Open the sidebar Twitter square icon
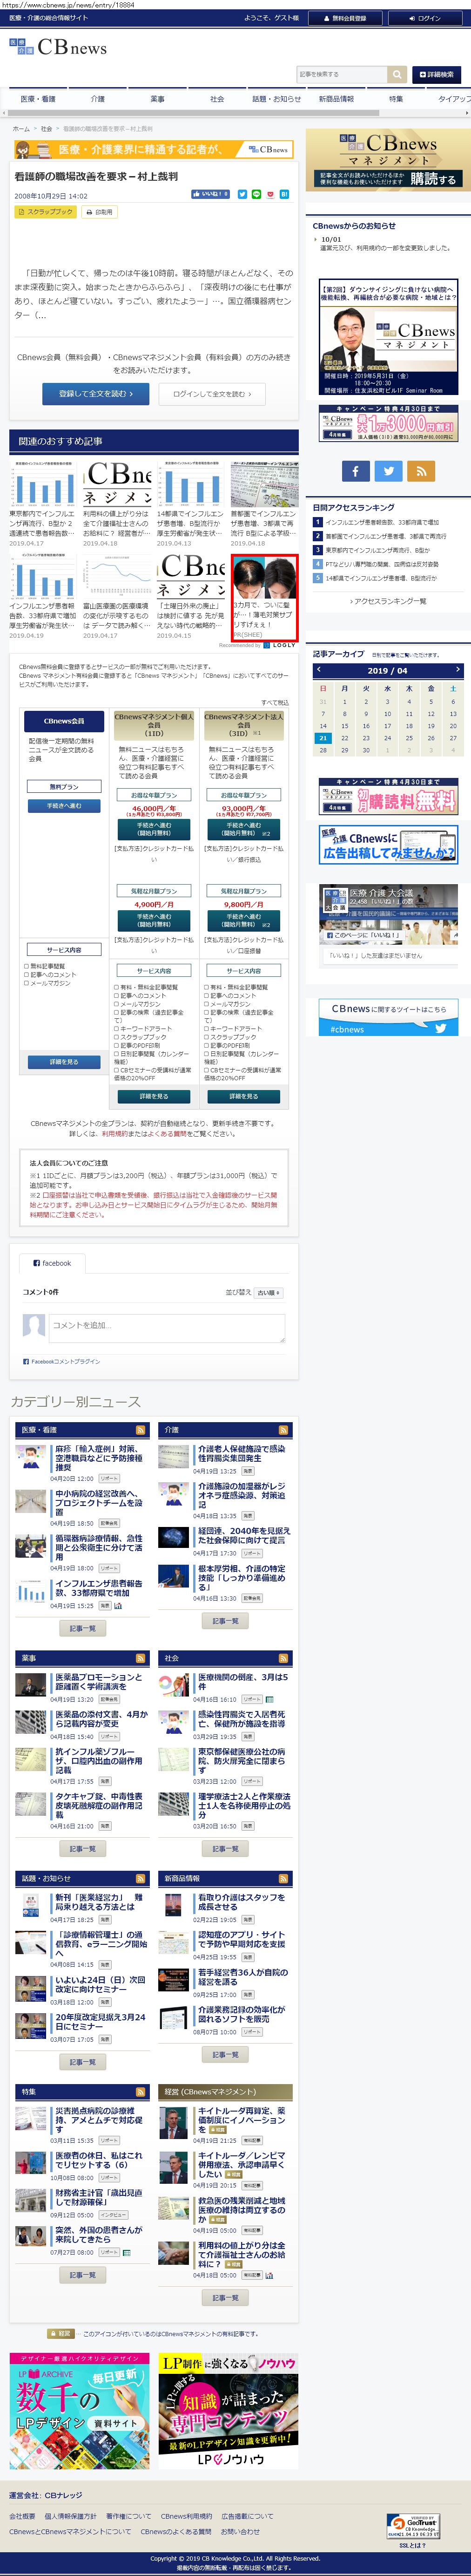 tap(388, 471)
